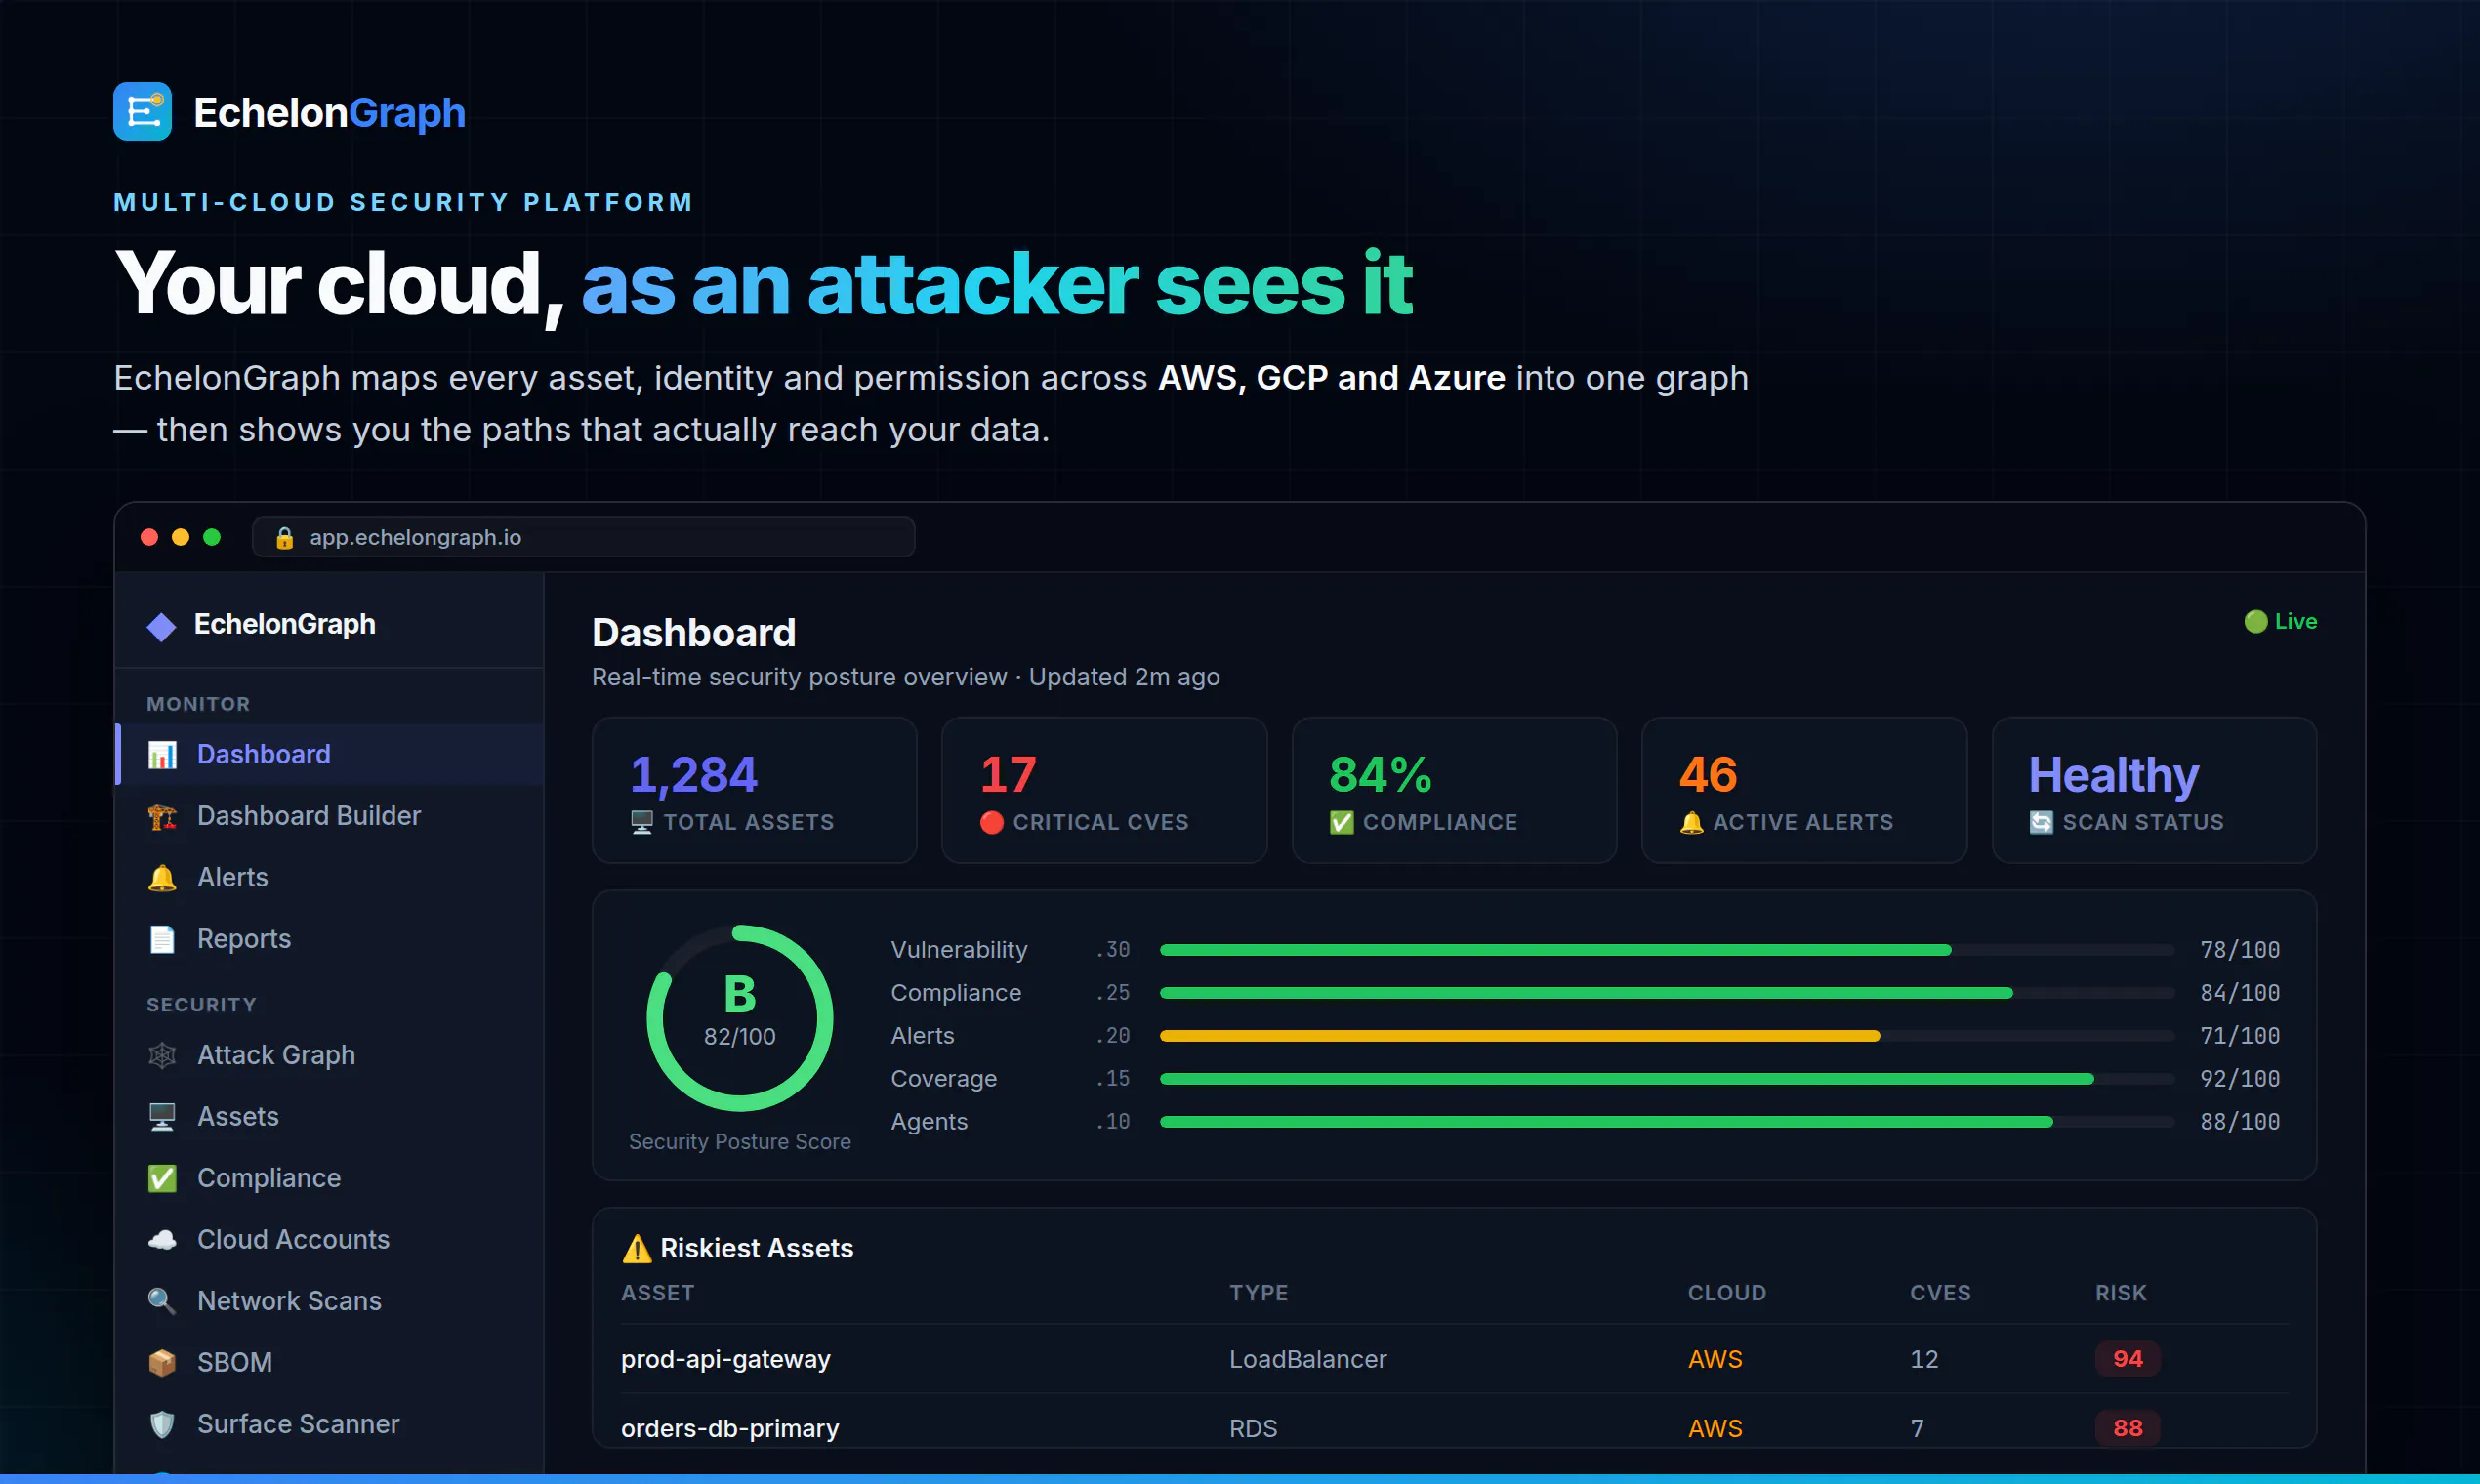Viewport: 2480px width, 1484px height.
Task: Click the Live status label
Action: pos(2296,622)
